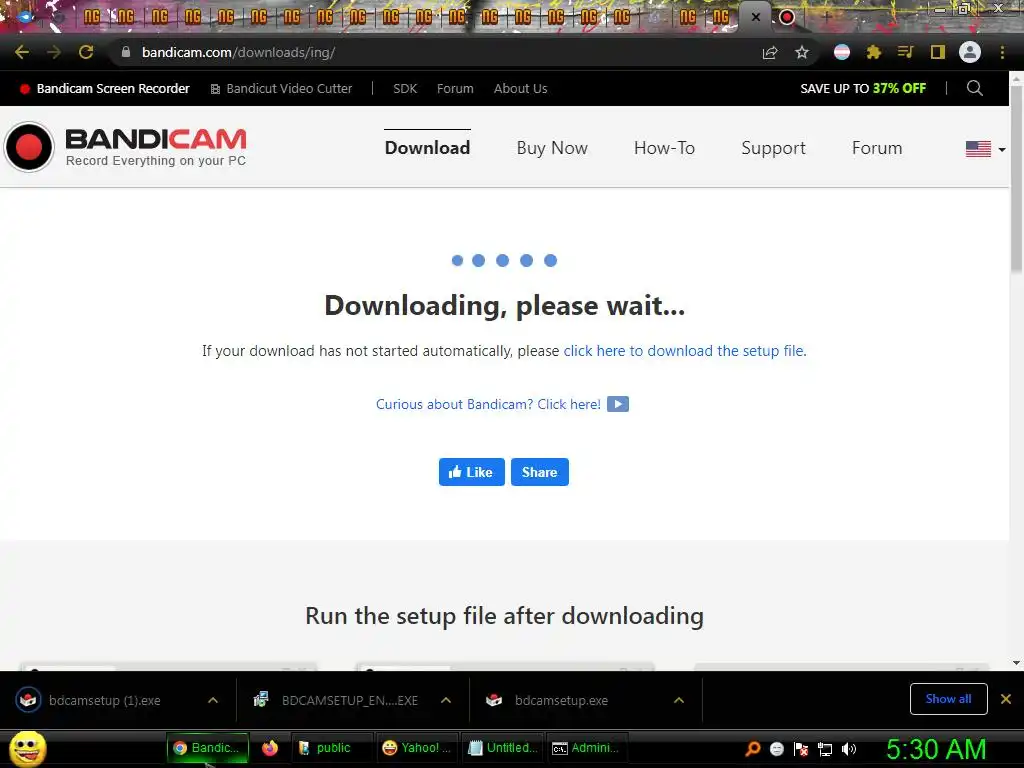
Task: Open the Buy Now navigation item
Action: (x=552, y=148)
